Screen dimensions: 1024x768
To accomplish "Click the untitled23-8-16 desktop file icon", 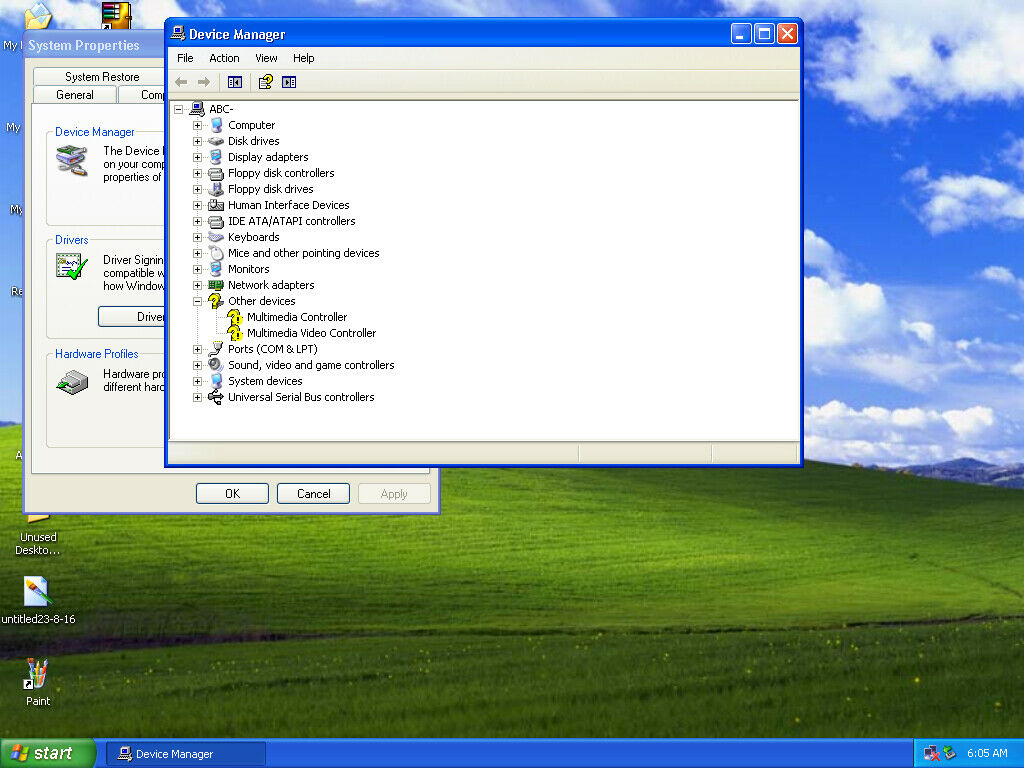I will 37,592.
